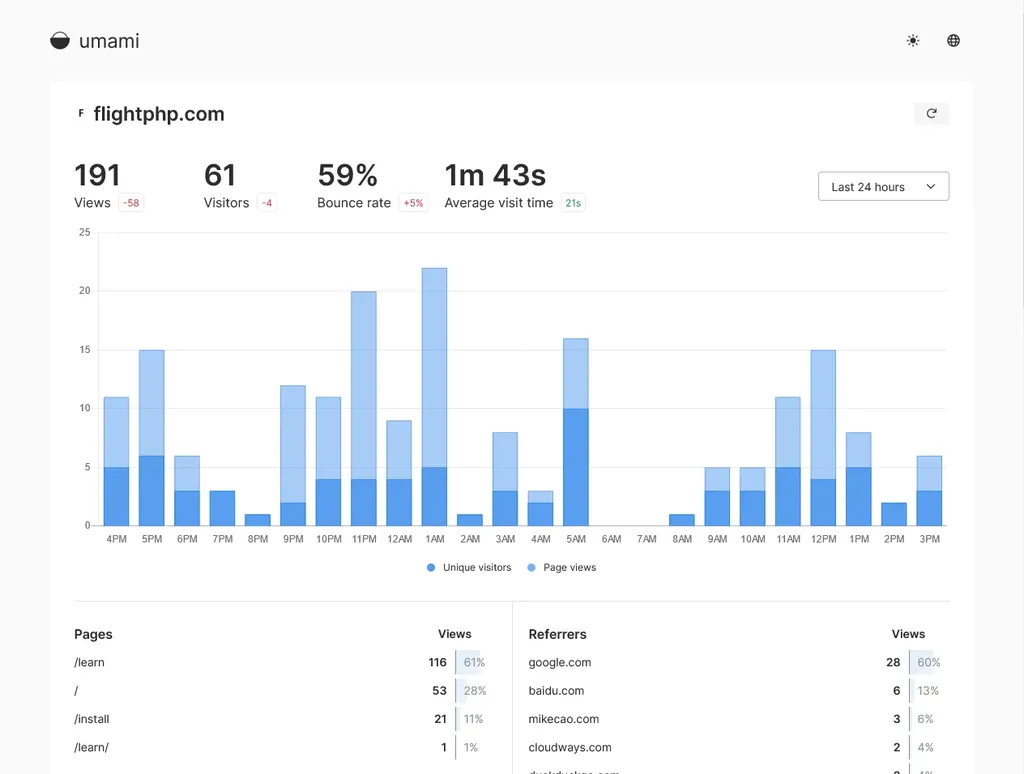This screenshot has width=1024, height=774.
Task: Click the 21s visit time change badge
Action: coord(573,203)
